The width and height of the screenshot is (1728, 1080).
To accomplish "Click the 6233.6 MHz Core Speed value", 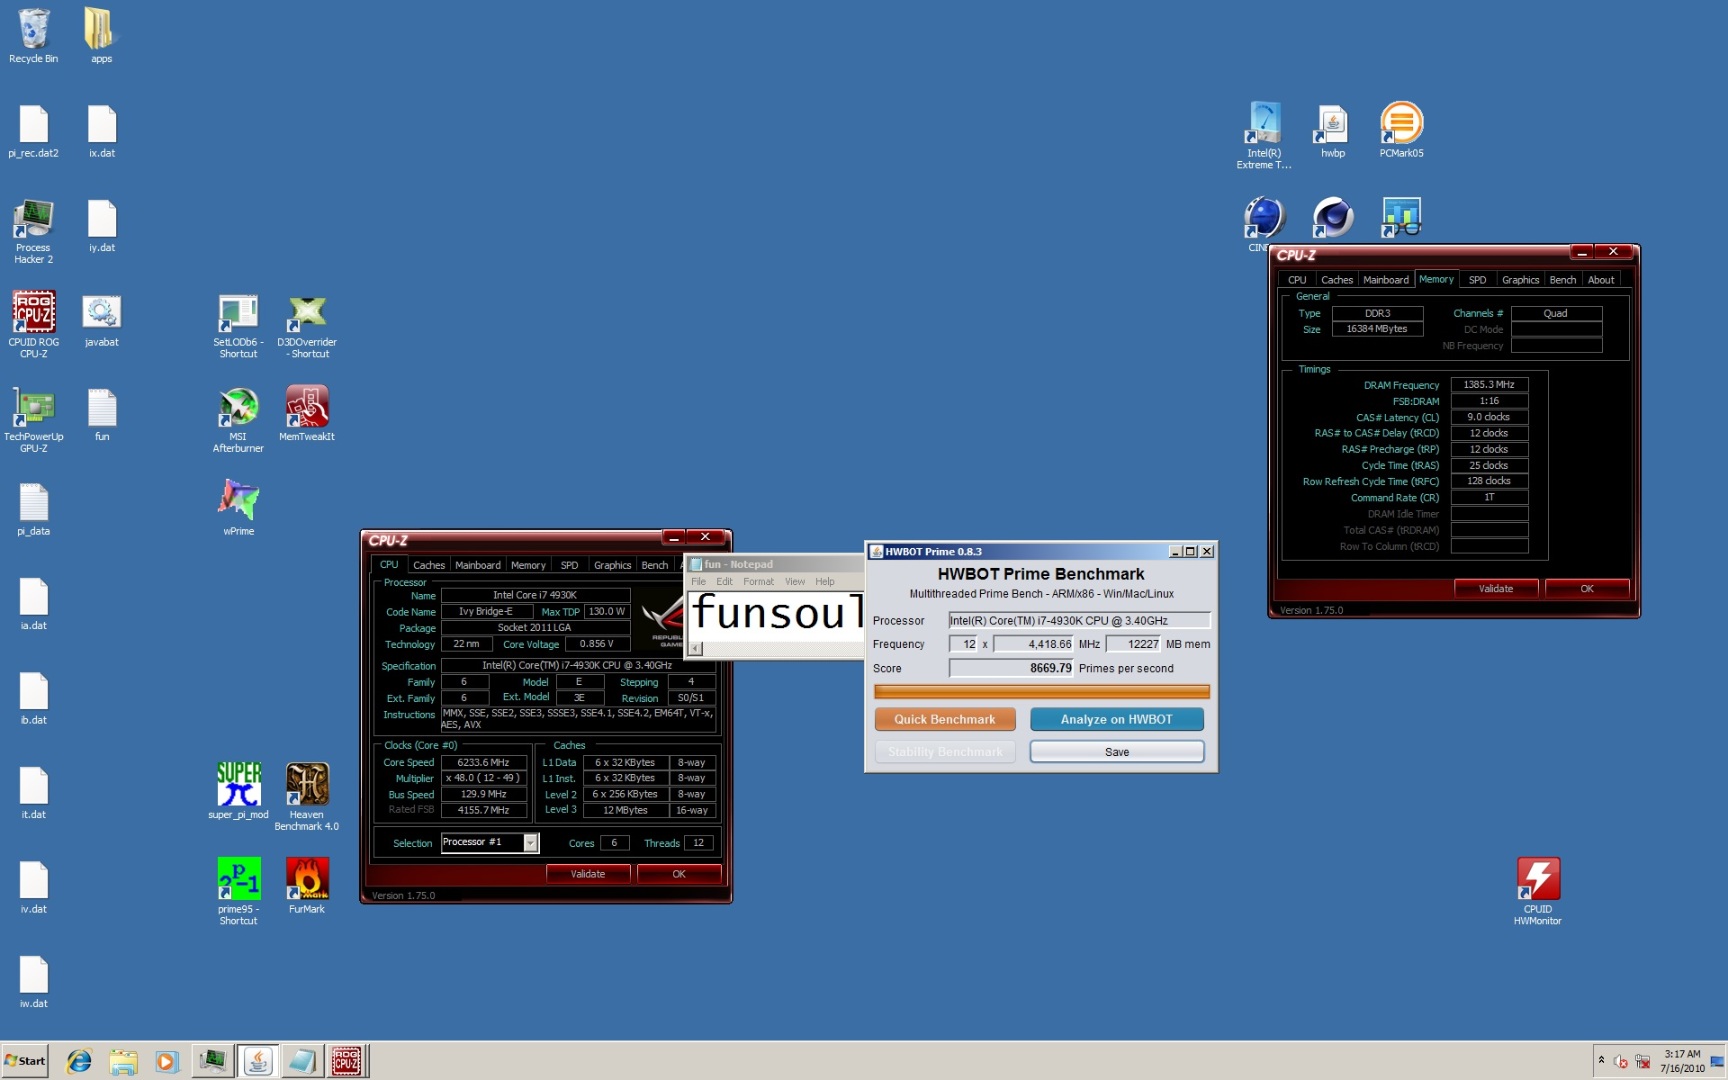I will tap(484, 762).
